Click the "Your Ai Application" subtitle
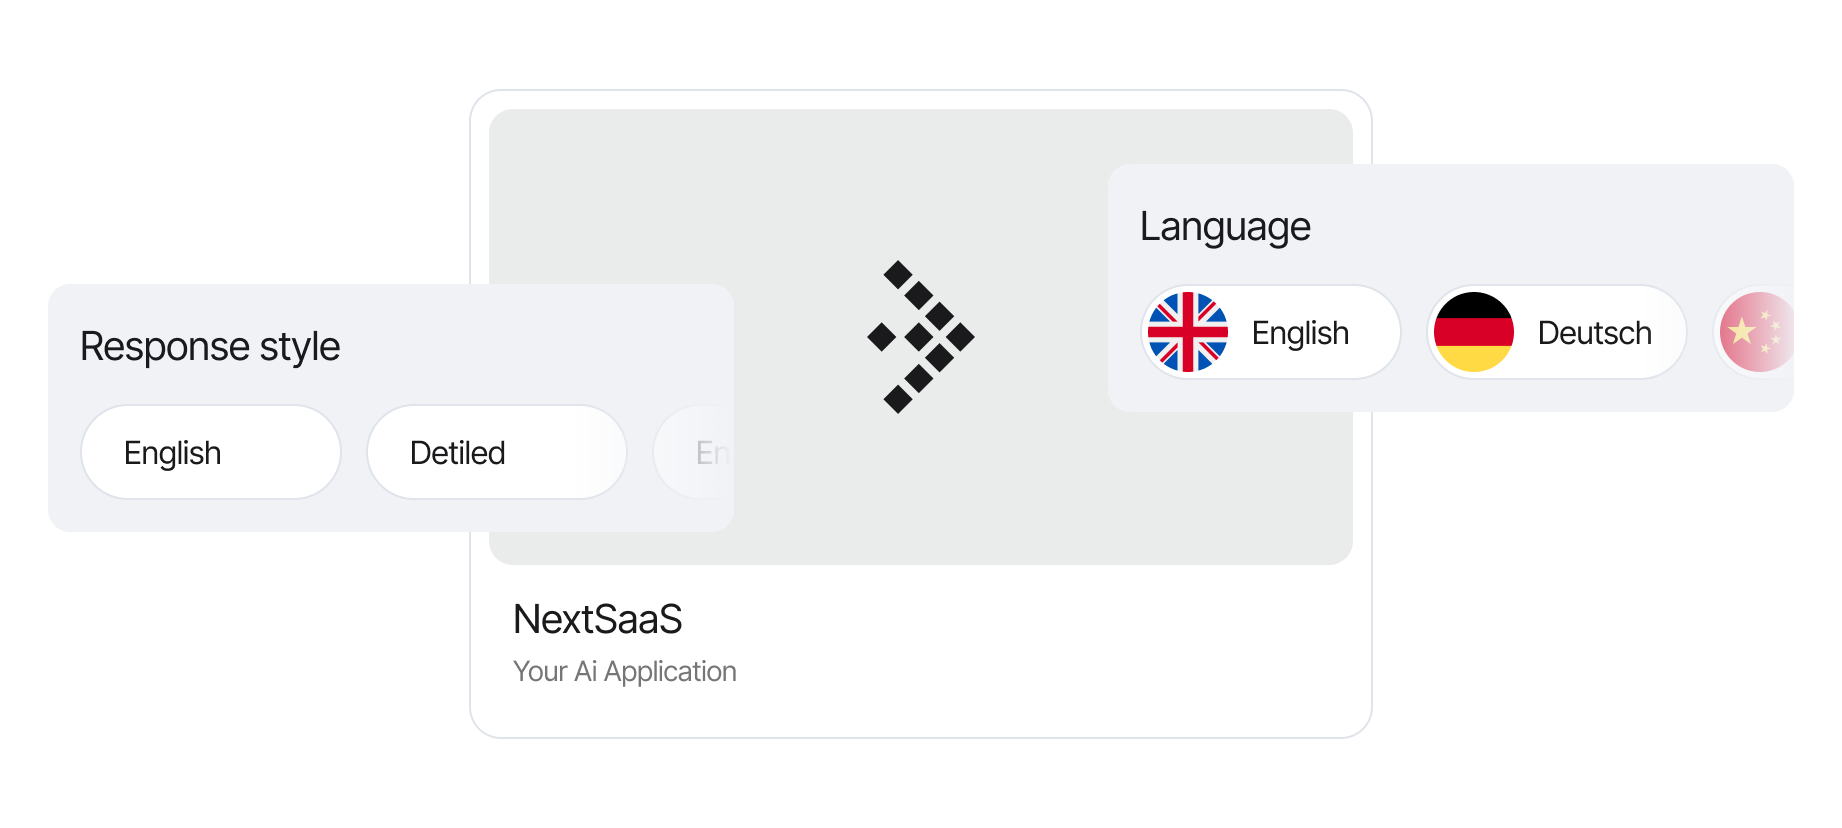Screen dimensions: 1842x828 click(x=624, y=671)
